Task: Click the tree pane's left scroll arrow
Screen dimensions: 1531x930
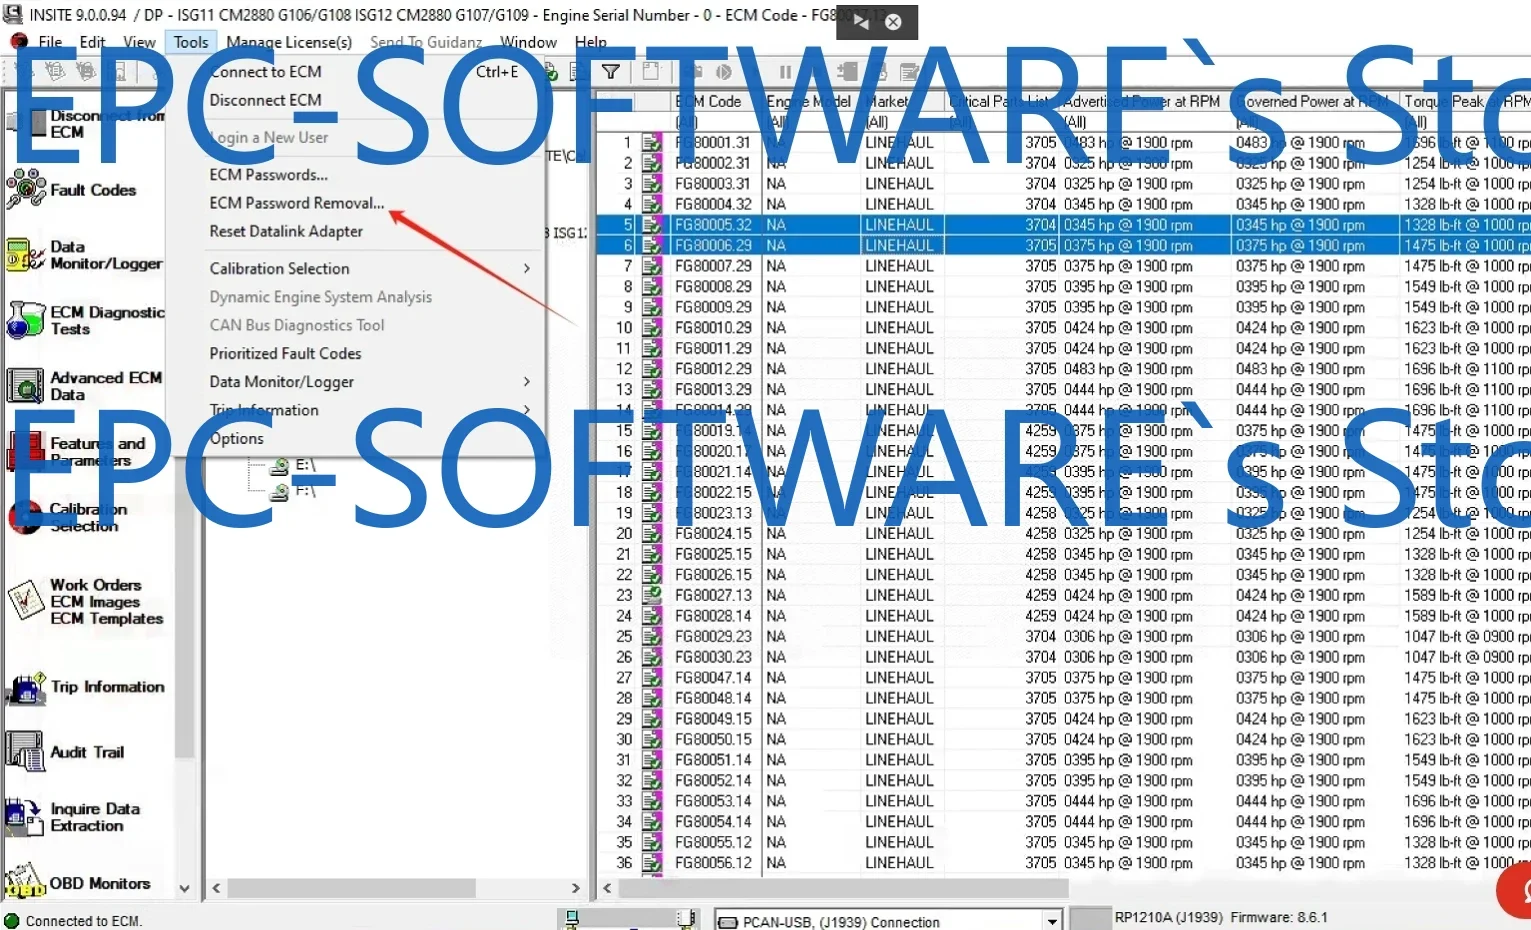Action: pyautogui.click(x=217, y=888)
